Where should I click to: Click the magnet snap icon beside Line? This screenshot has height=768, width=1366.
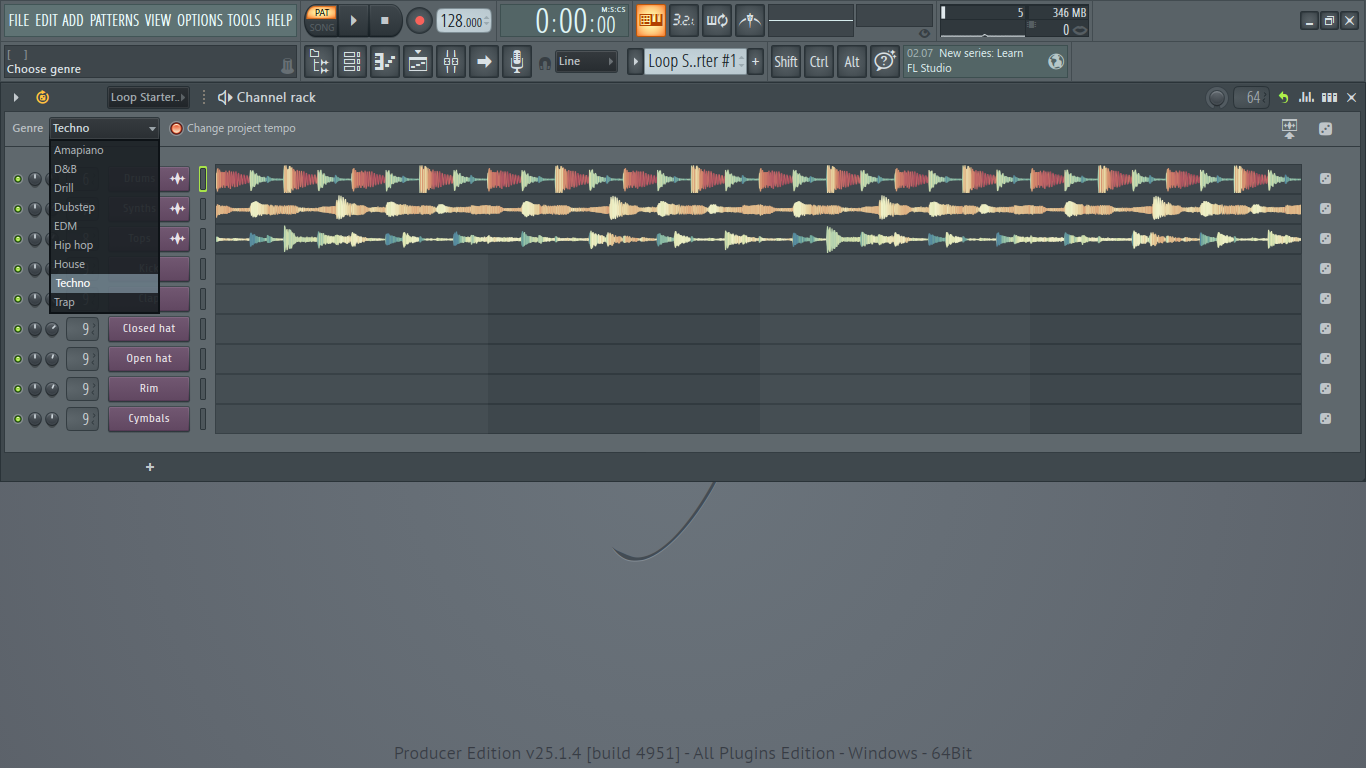pyautogui.click(x=544, y=62)
